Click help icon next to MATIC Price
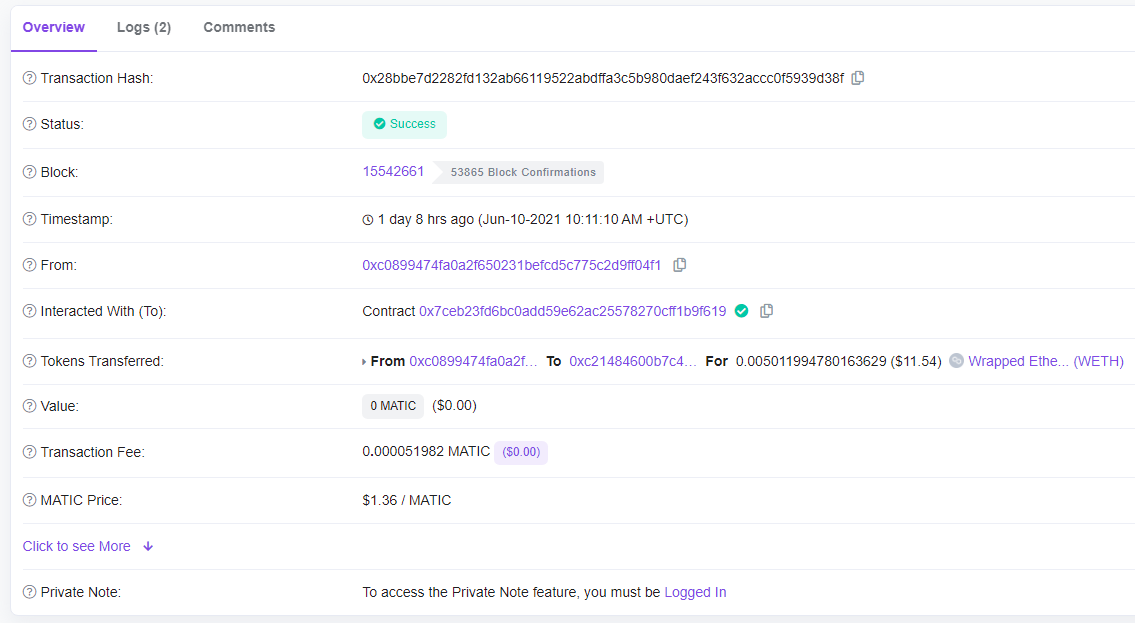1135x623 pixels. click(x=30, y=500)
